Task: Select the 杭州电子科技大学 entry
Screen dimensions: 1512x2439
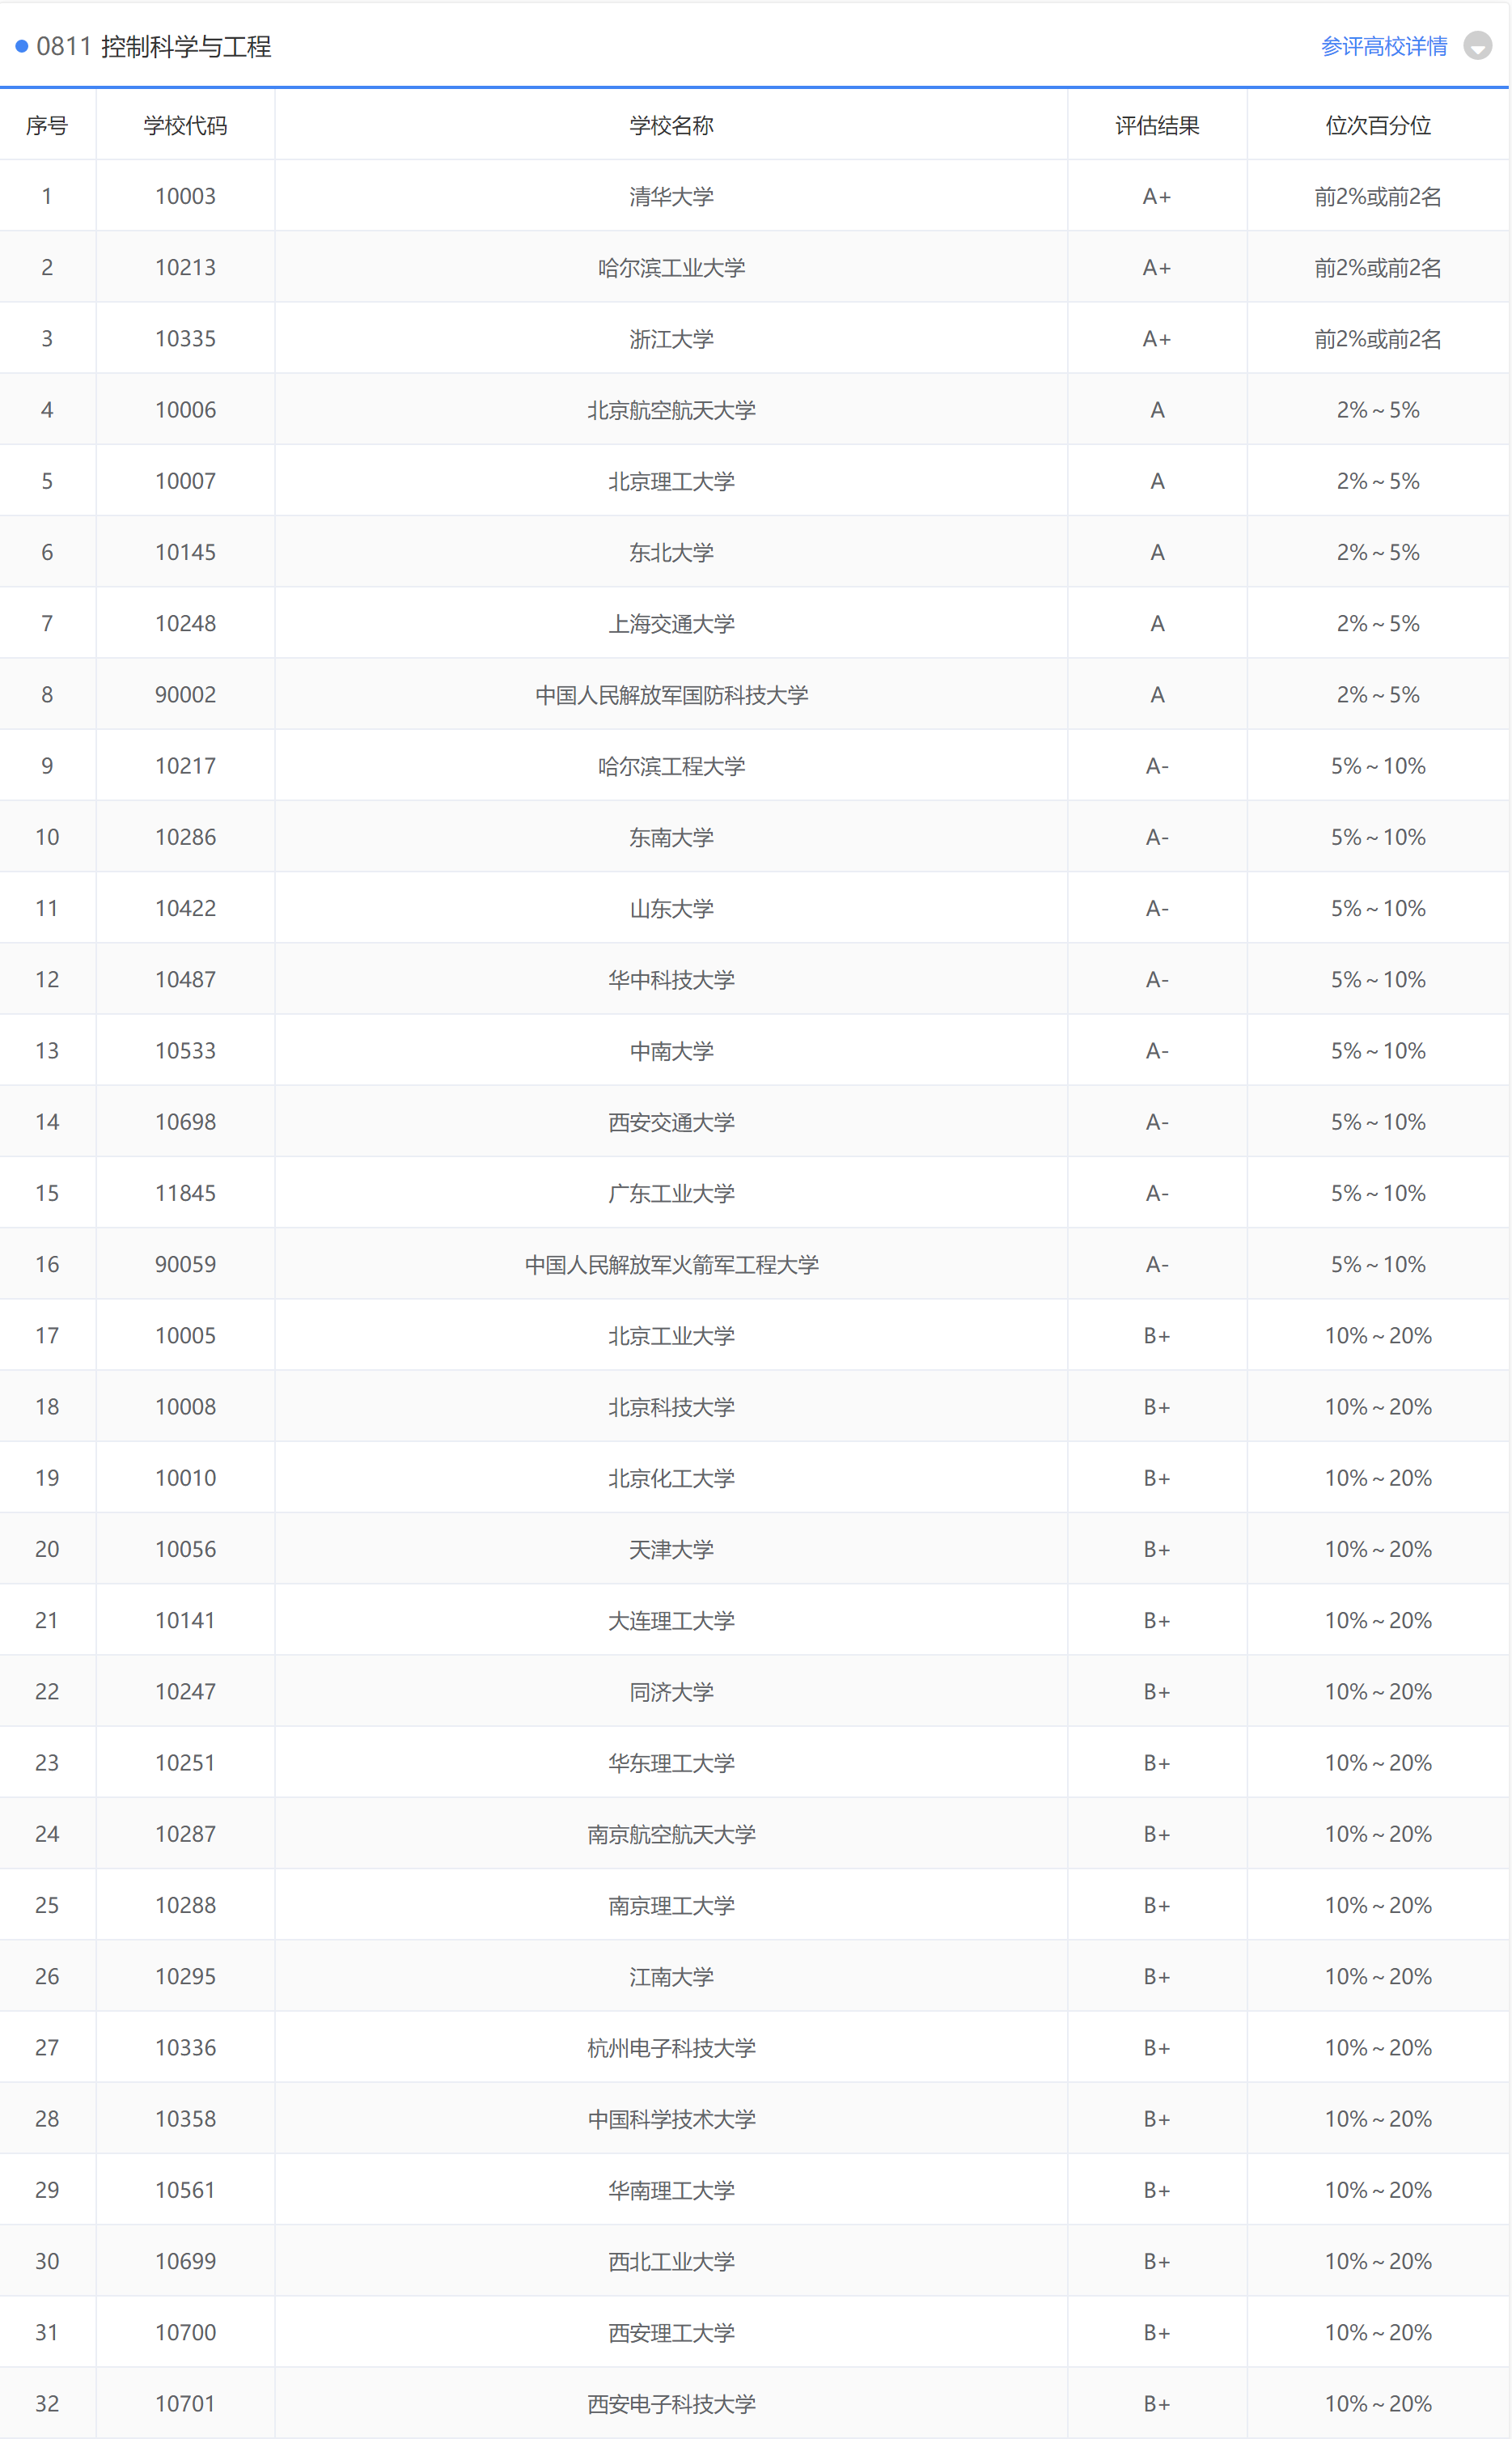Action: (x=671, y=2047)
